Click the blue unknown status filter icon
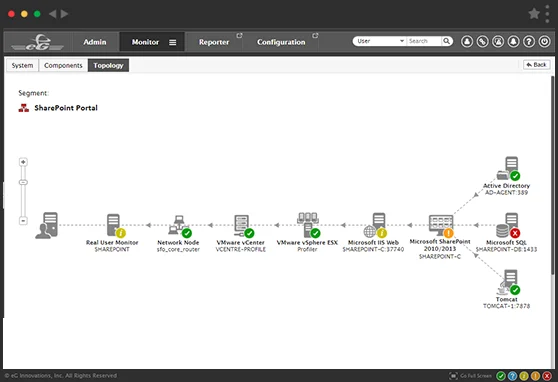The image size is (558, 382). tap(512, 376)
